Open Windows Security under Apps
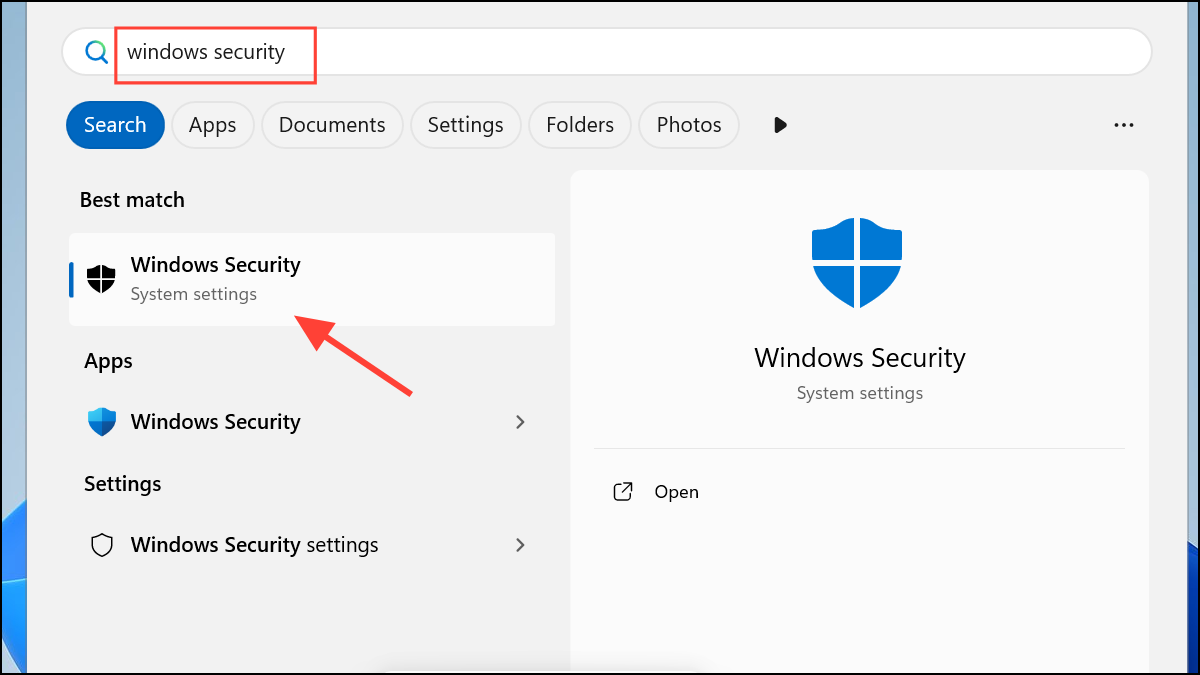 point(312,422)
